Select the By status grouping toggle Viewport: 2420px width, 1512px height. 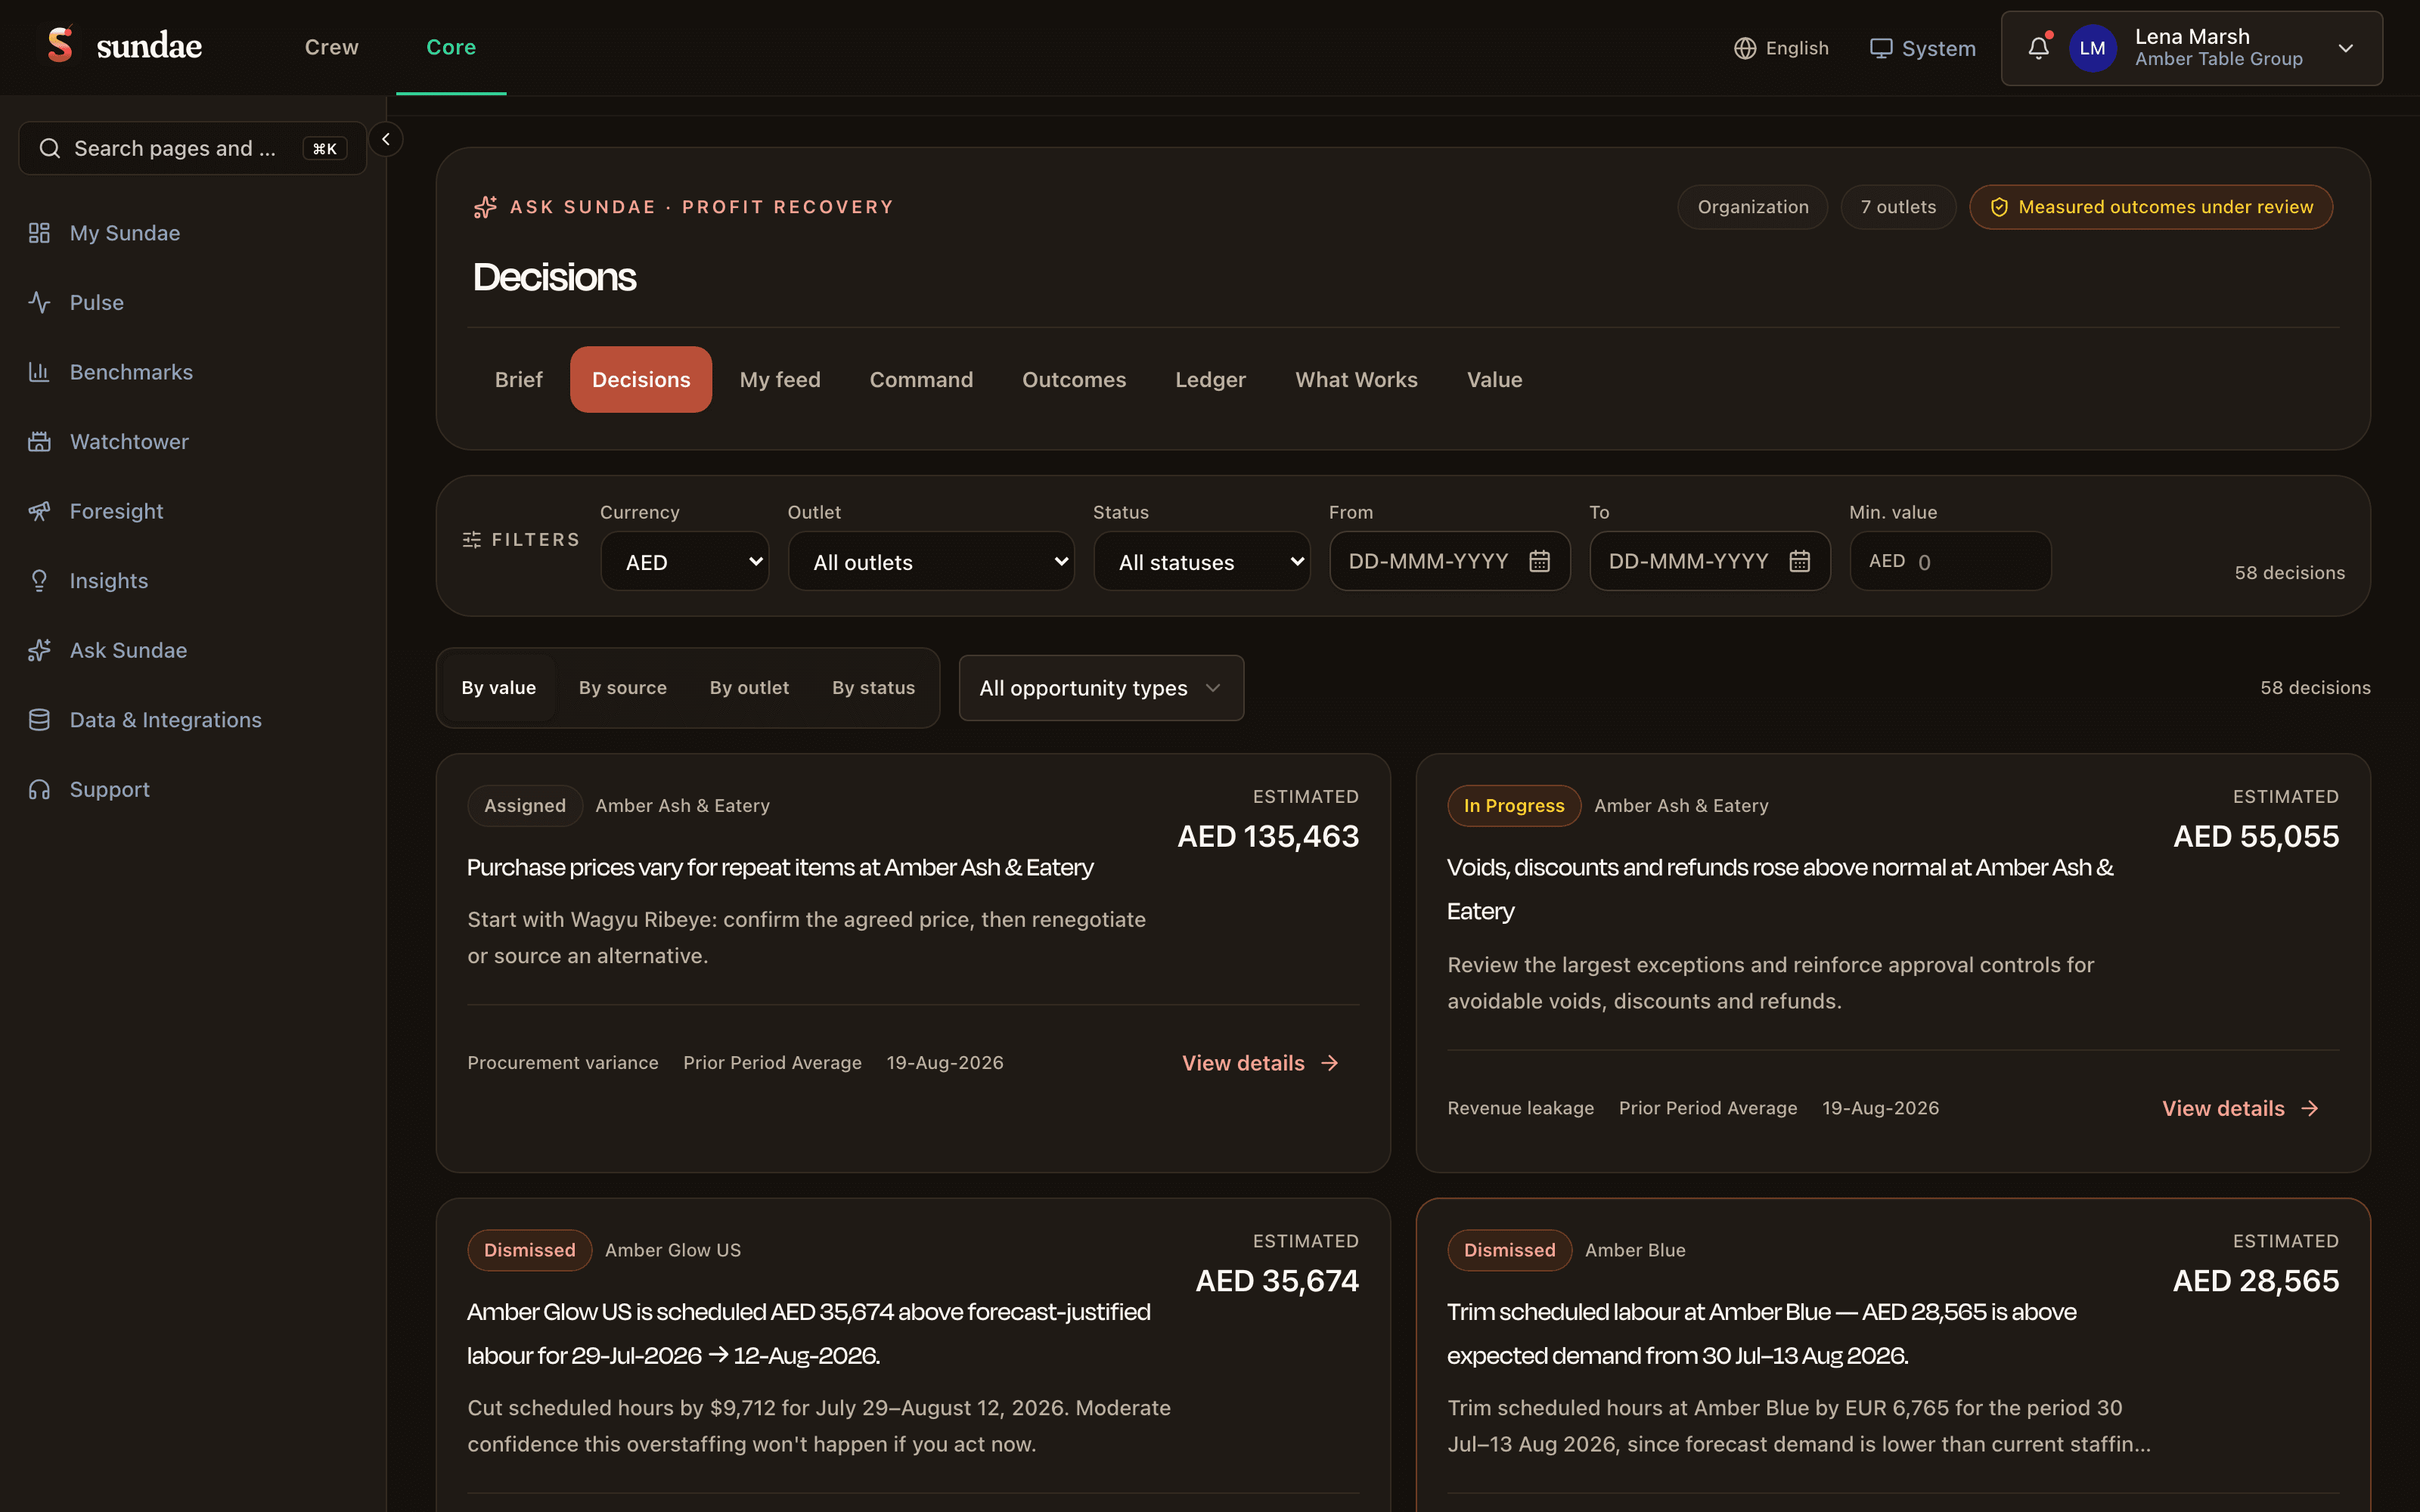tap(874, 688)
